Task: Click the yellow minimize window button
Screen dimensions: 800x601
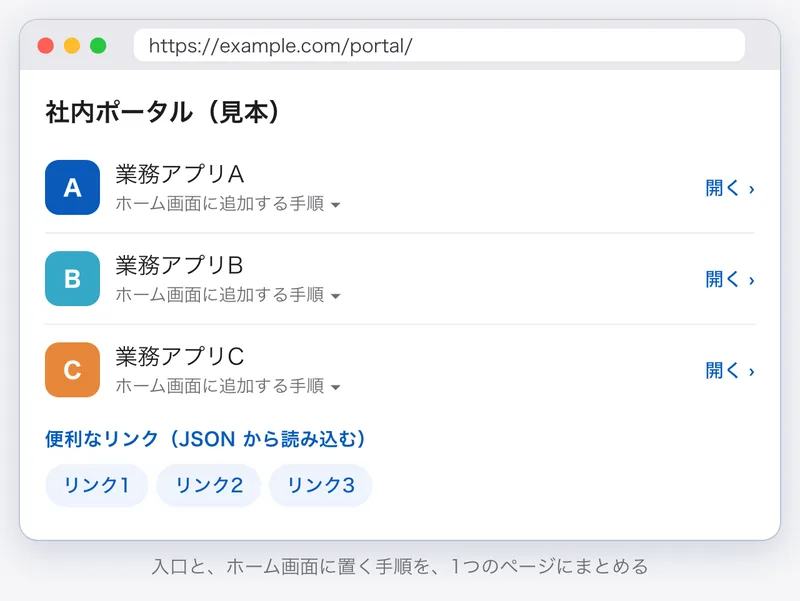Action: (x=72, y=45)
